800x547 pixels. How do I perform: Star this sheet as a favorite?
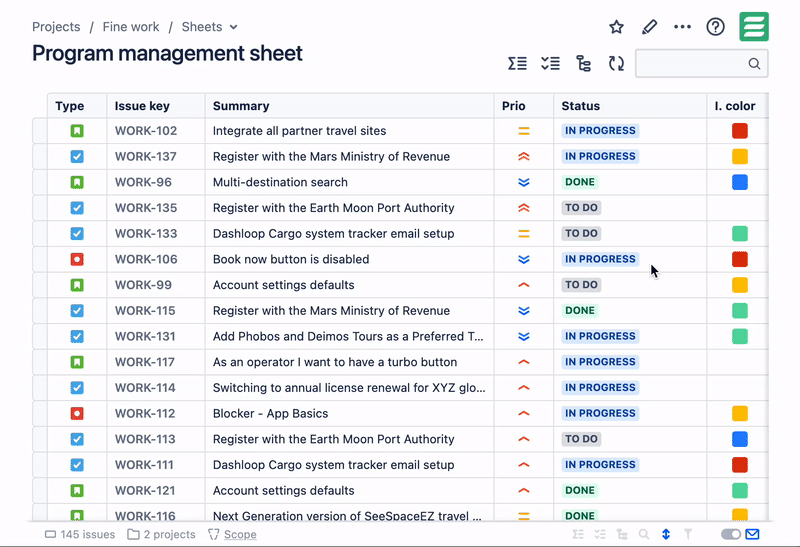pyautogui.click(x=616, y=27)
